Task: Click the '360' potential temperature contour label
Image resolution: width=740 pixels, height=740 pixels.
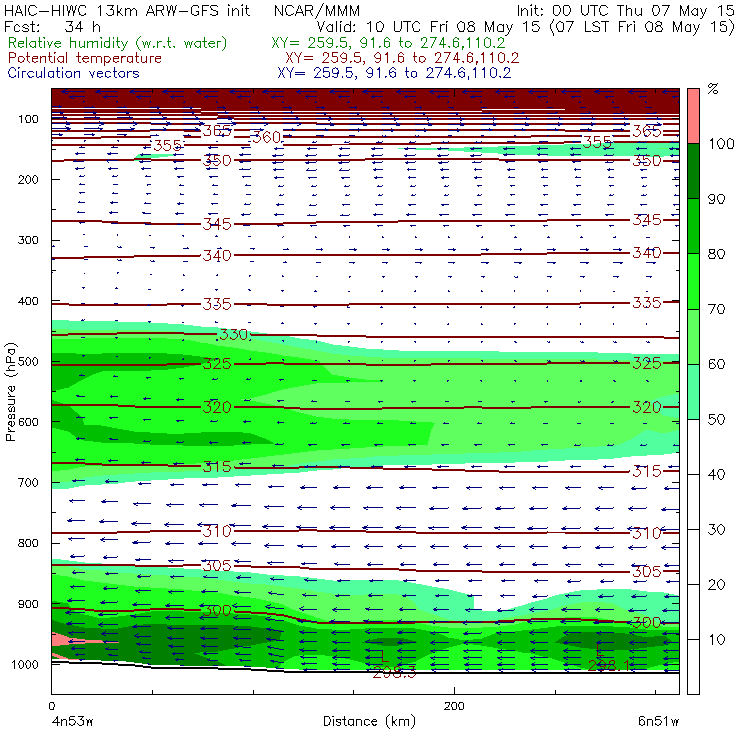Action: pyautogui.click(x=267, y=137)
